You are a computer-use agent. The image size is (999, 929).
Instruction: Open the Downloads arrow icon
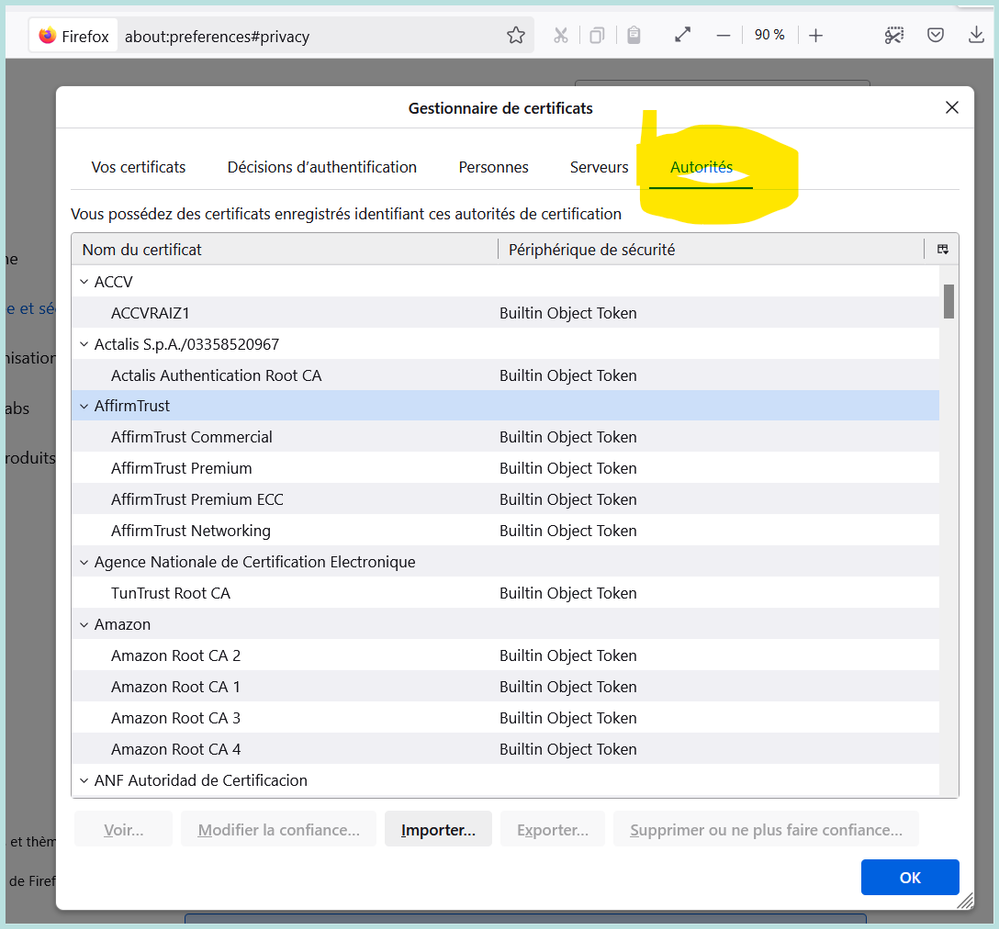tap(976, 35)
